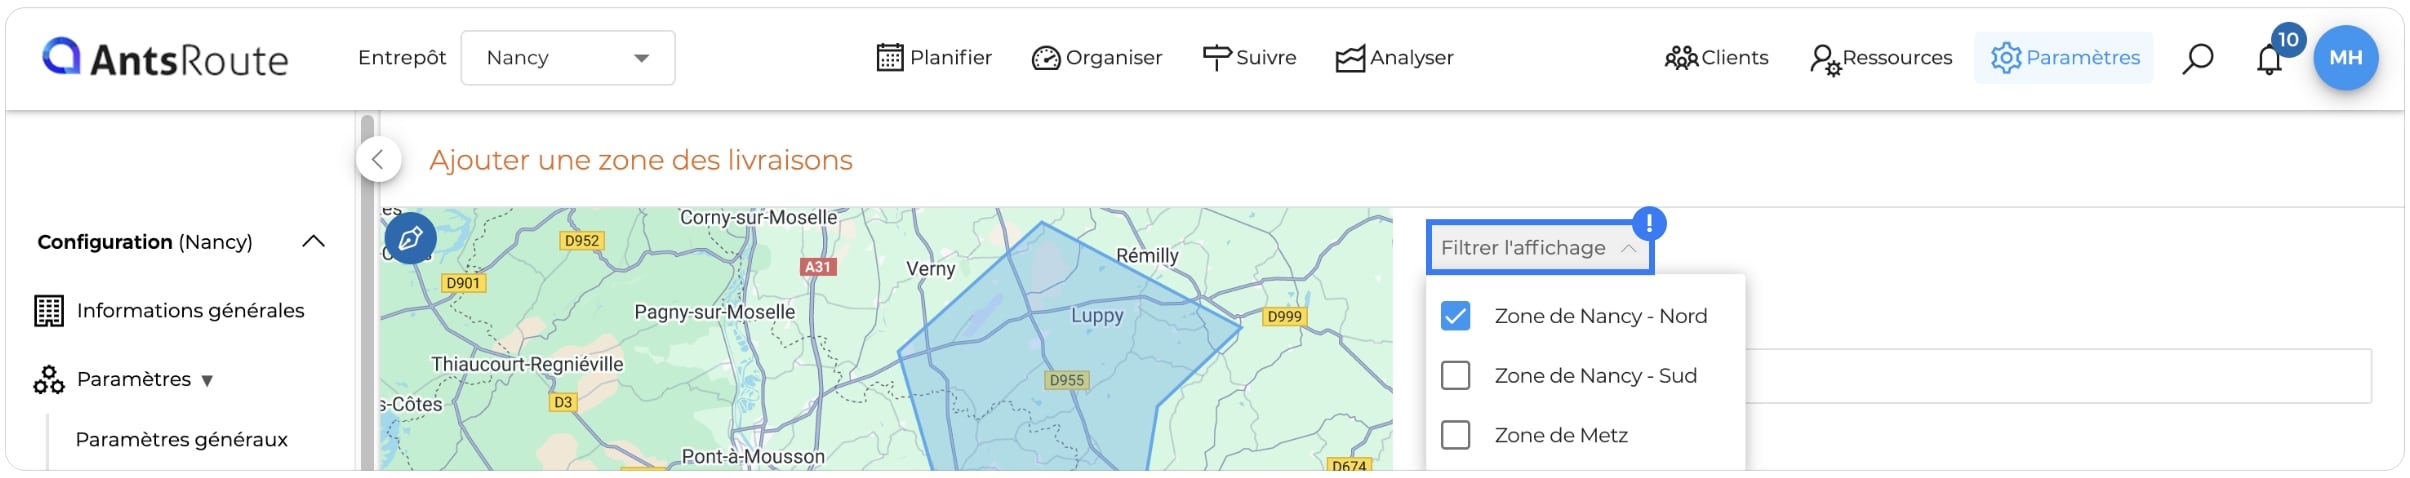Click the text field right of the filter list
Image resolution: width=2410 pixels, height=478 pixels.
[2058, 376]
